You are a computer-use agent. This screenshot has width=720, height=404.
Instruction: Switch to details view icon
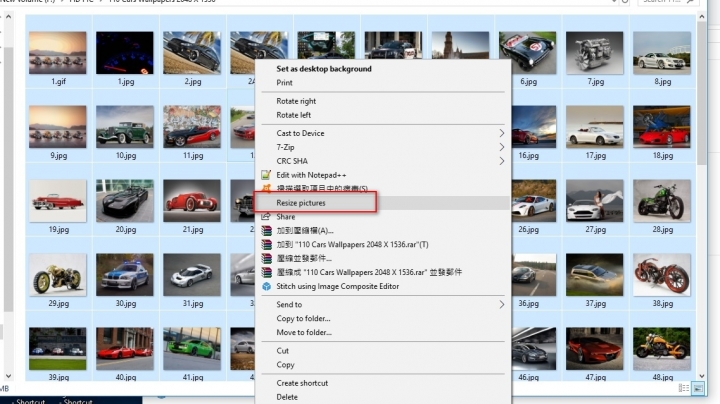[684, 388]
